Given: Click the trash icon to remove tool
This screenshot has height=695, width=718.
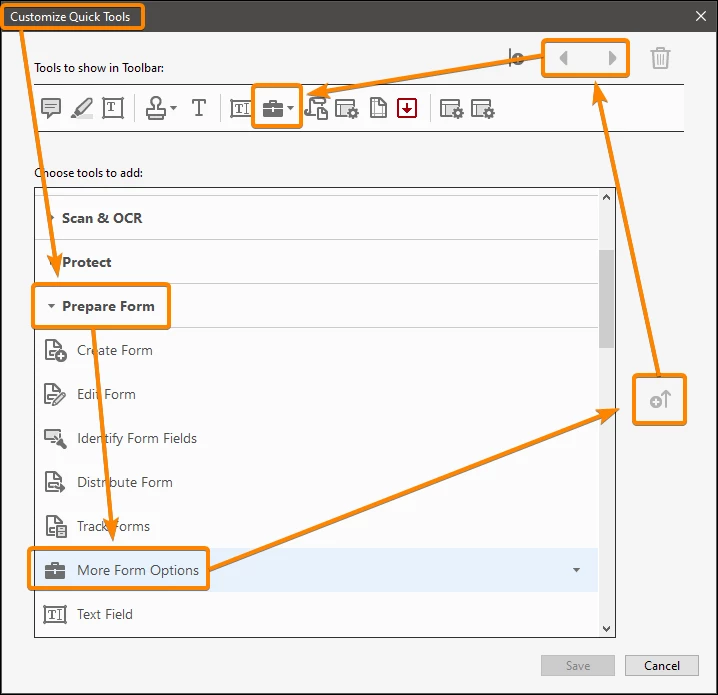Looking at the screenshot, I should 660,58.
